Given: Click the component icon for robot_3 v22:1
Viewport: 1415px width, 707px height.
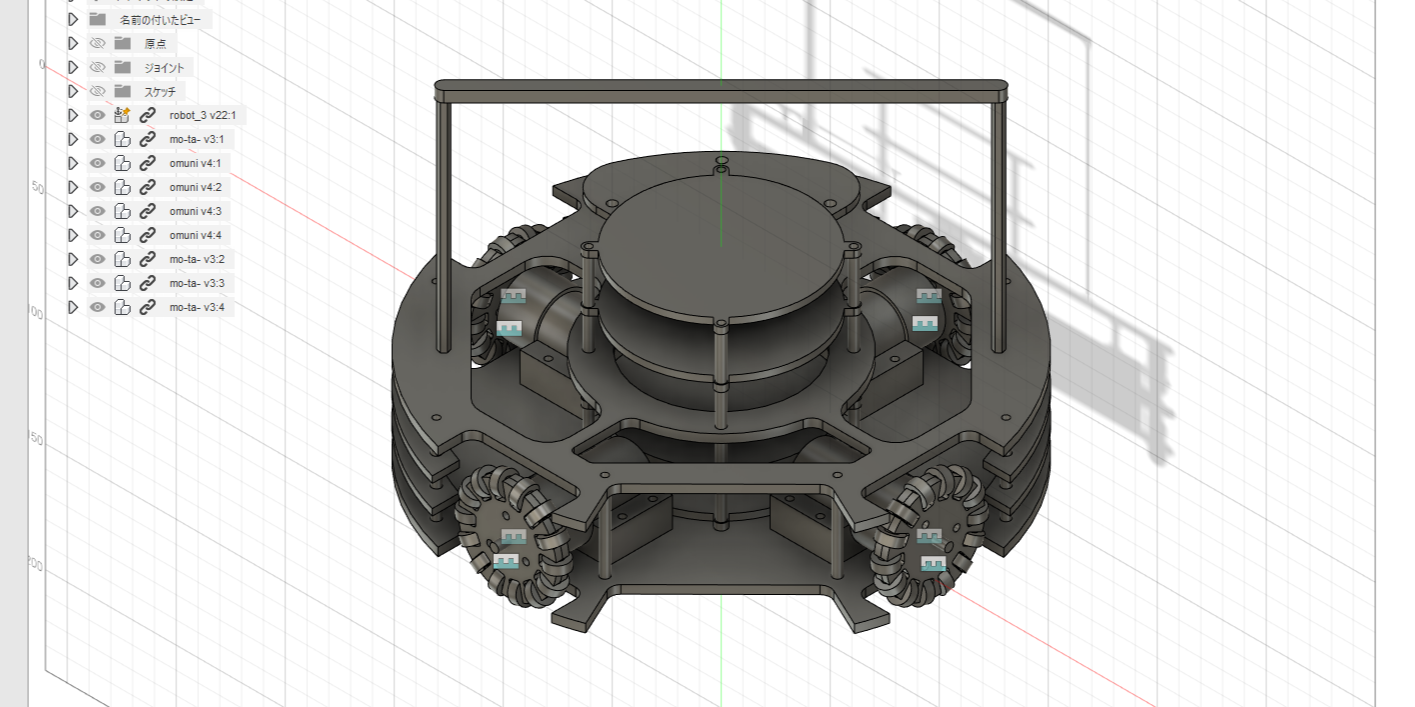Looking at the screenshot, I should pyautogui.click(x=123, y=115).
